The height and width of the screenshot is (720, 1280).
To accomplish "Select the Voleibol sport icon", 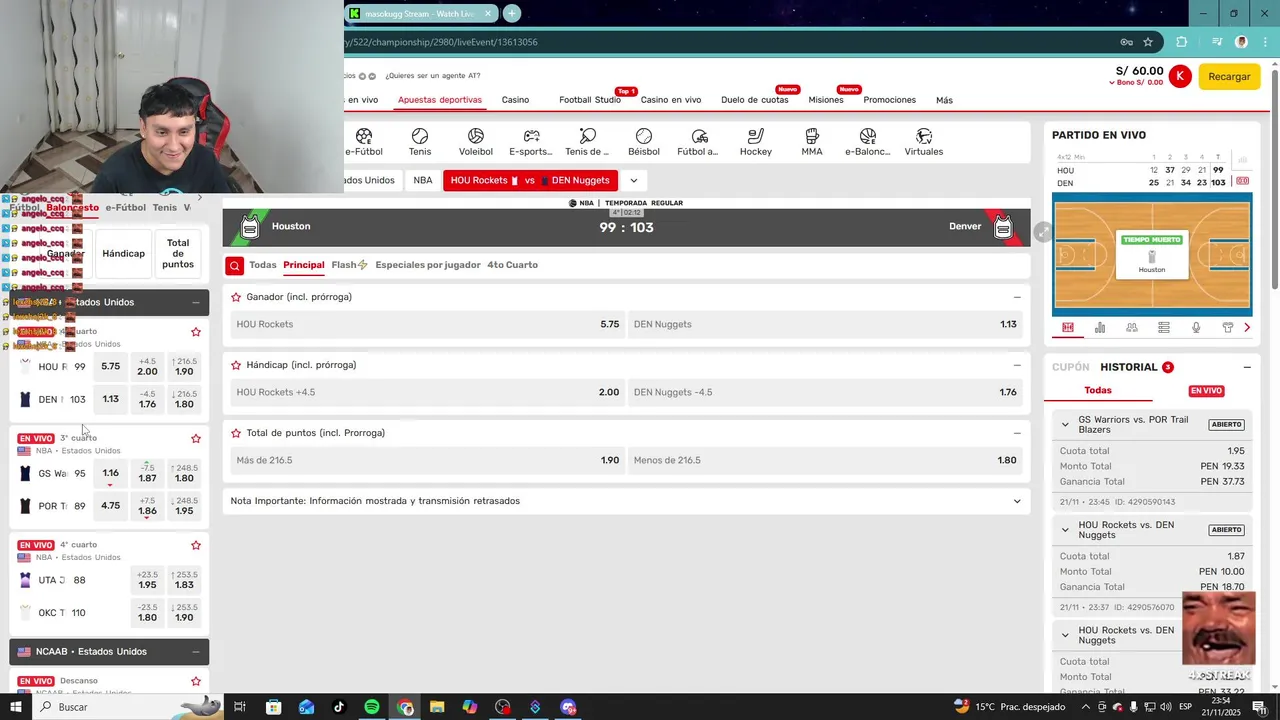I will coord(476,136).
